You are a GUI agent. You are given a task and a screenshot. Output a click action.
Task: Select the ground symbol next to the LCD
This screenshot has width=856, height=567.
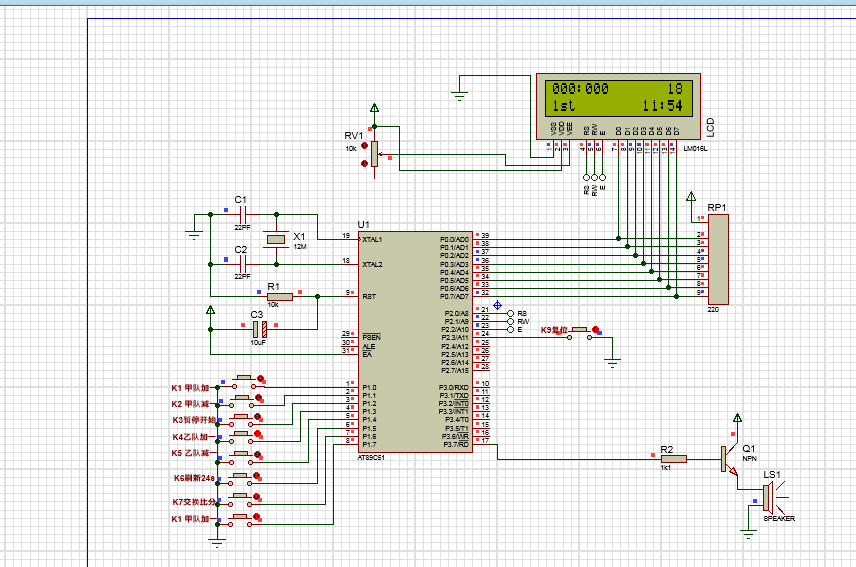(x=460, y=97)
